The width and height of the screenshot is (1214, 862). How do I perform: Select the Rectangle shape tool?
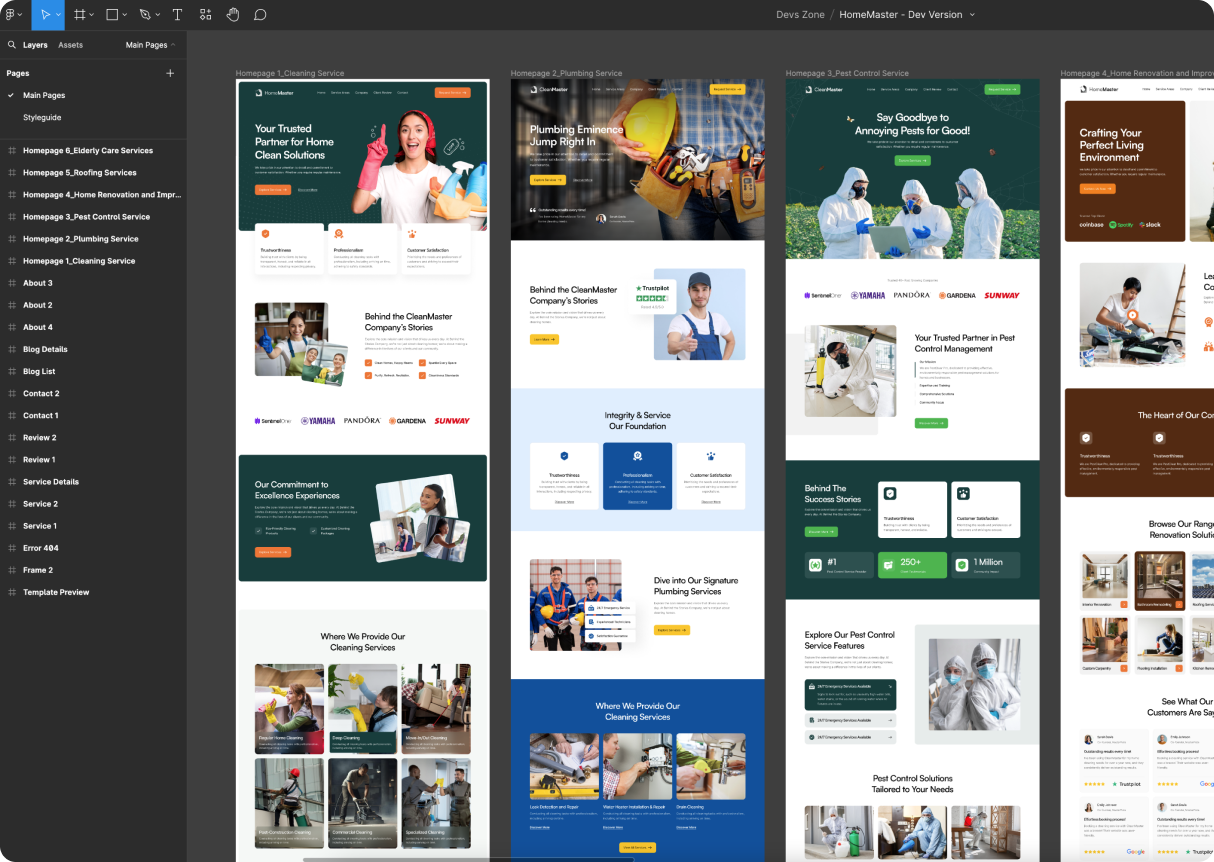pyautogui.click(x=112, y=15)
